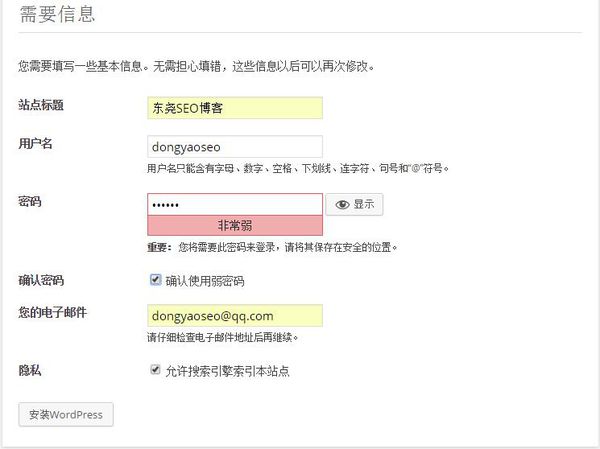The height and width of the screenshot is (449, 600).
Task: Click the 隐私 row label
Action: [x=29, y=370]
